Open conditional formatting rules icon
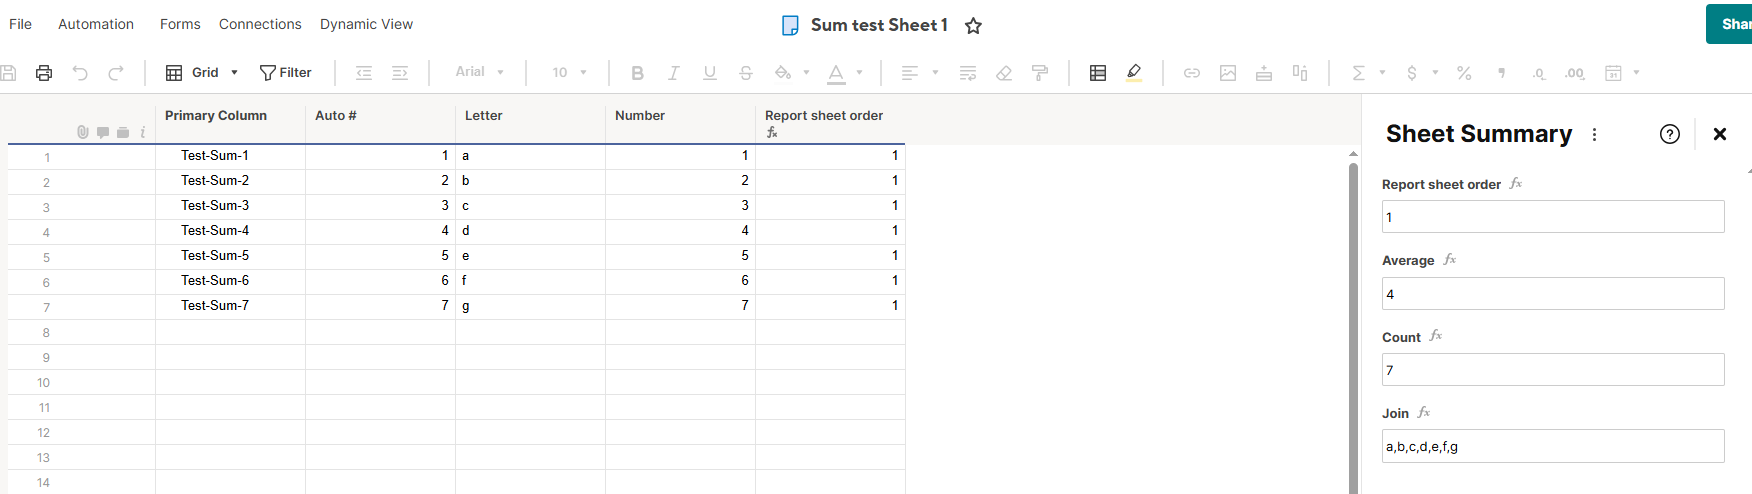The height and width of the screenshot is (494, 1752). pos(1098,73)
